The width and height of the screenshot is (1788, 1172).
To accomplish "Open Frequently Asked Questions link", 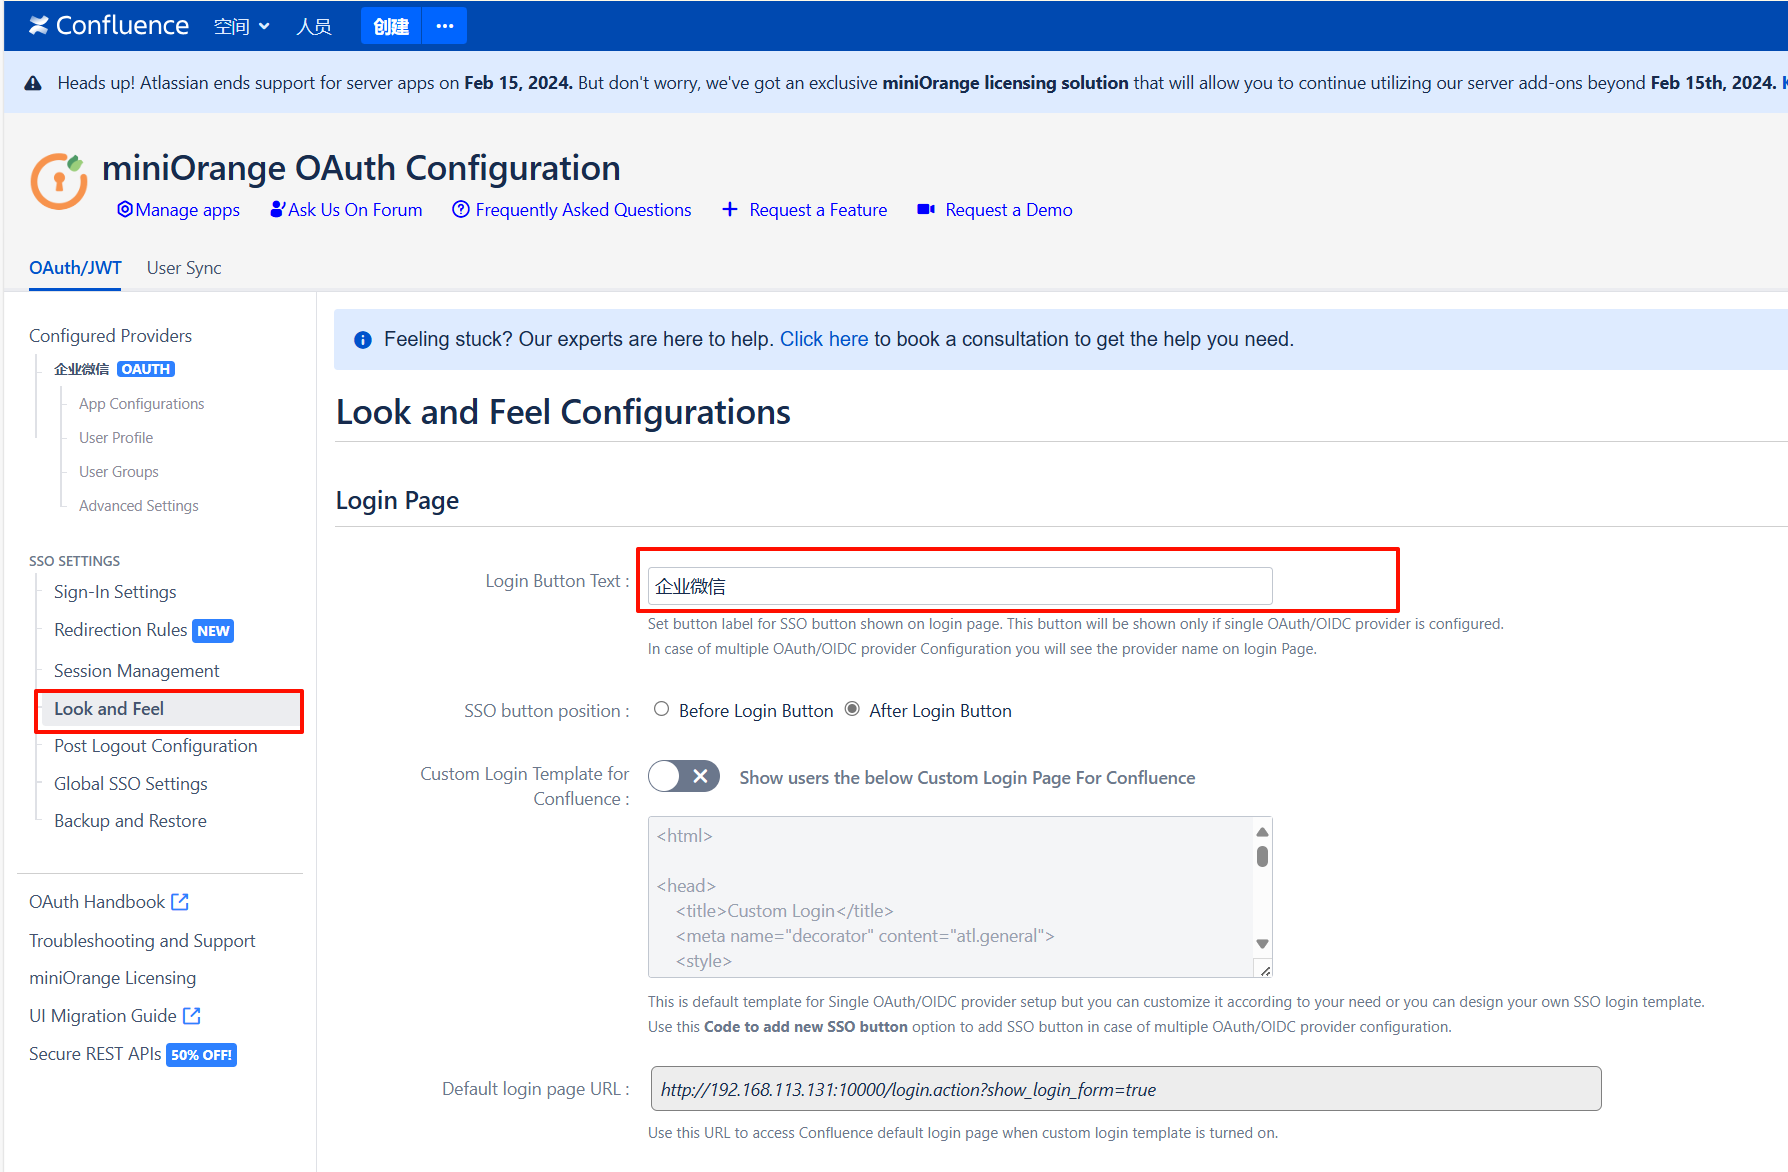I will pos(583,210).
